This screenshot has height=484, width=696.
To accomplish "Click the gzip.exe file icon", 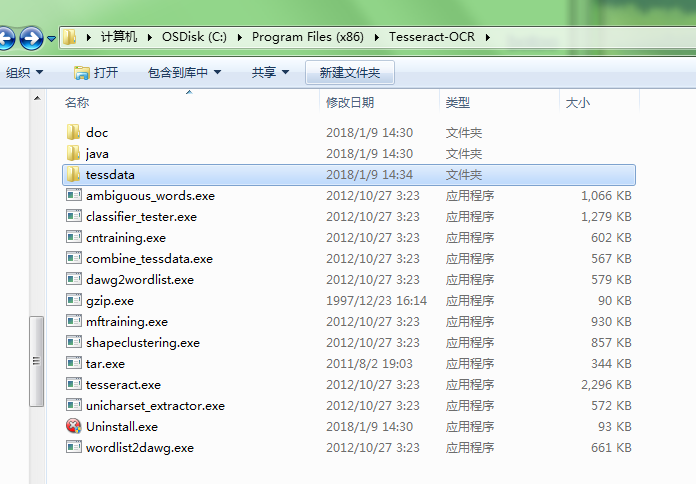I will coord(74,300).
